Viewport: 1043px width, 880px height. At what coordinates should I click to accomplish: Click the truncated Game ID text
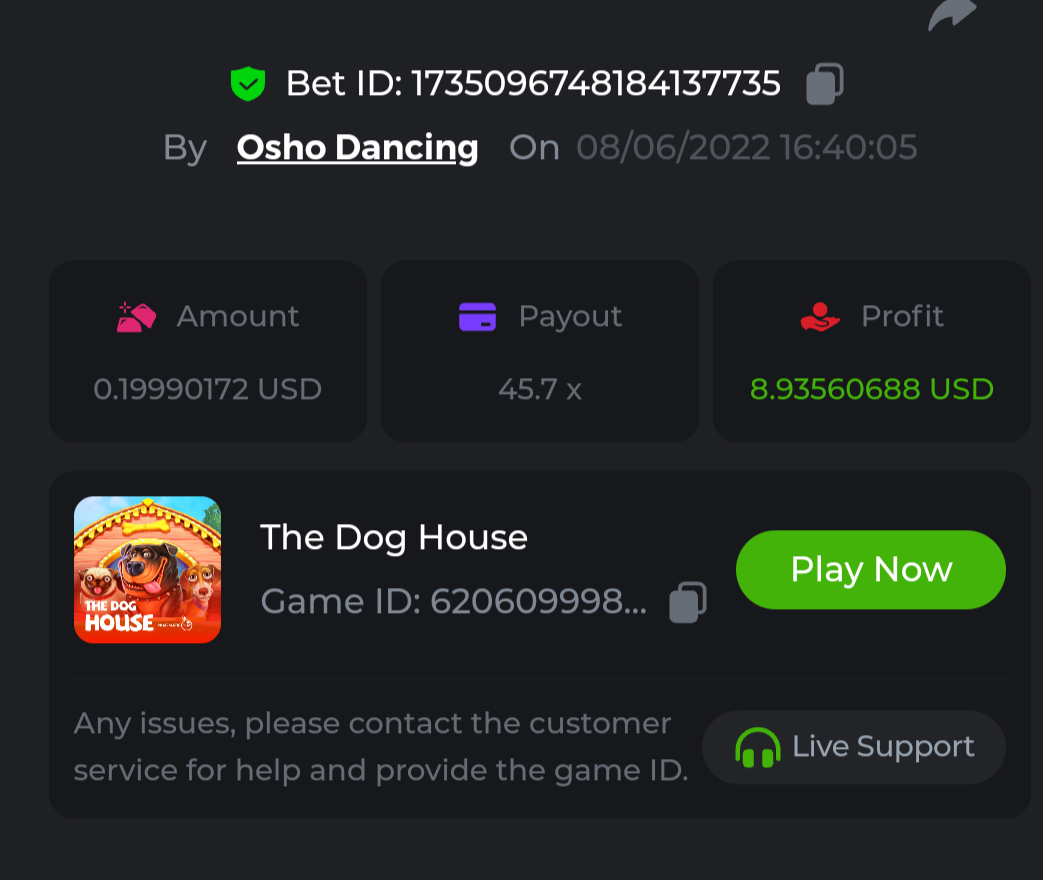click(x=453, y=602)
